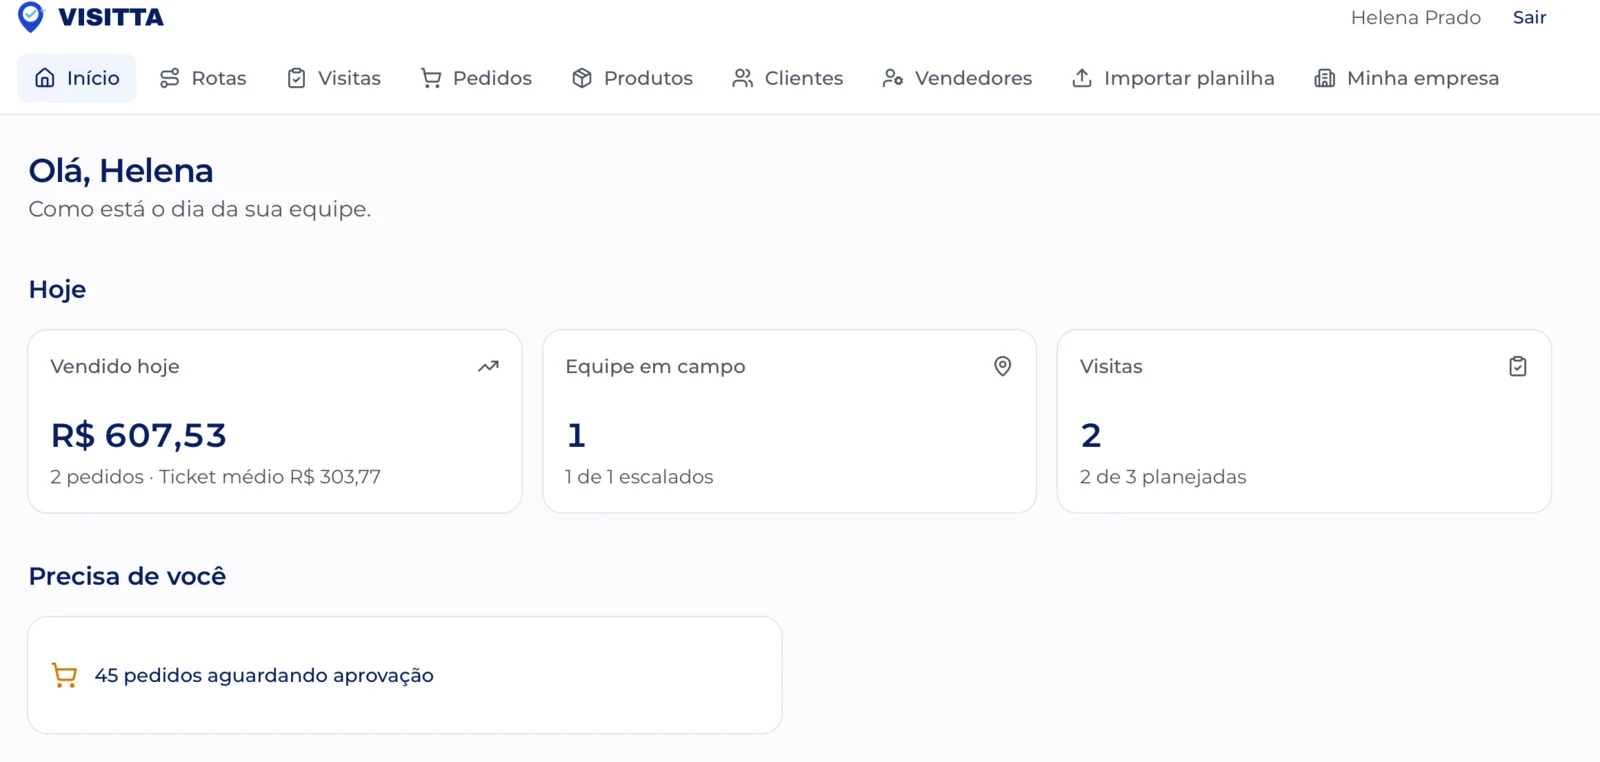Screen dimensions: 1600x762
Task: Click the upload icon beside Importar planilha
Action: [1082, 78]
